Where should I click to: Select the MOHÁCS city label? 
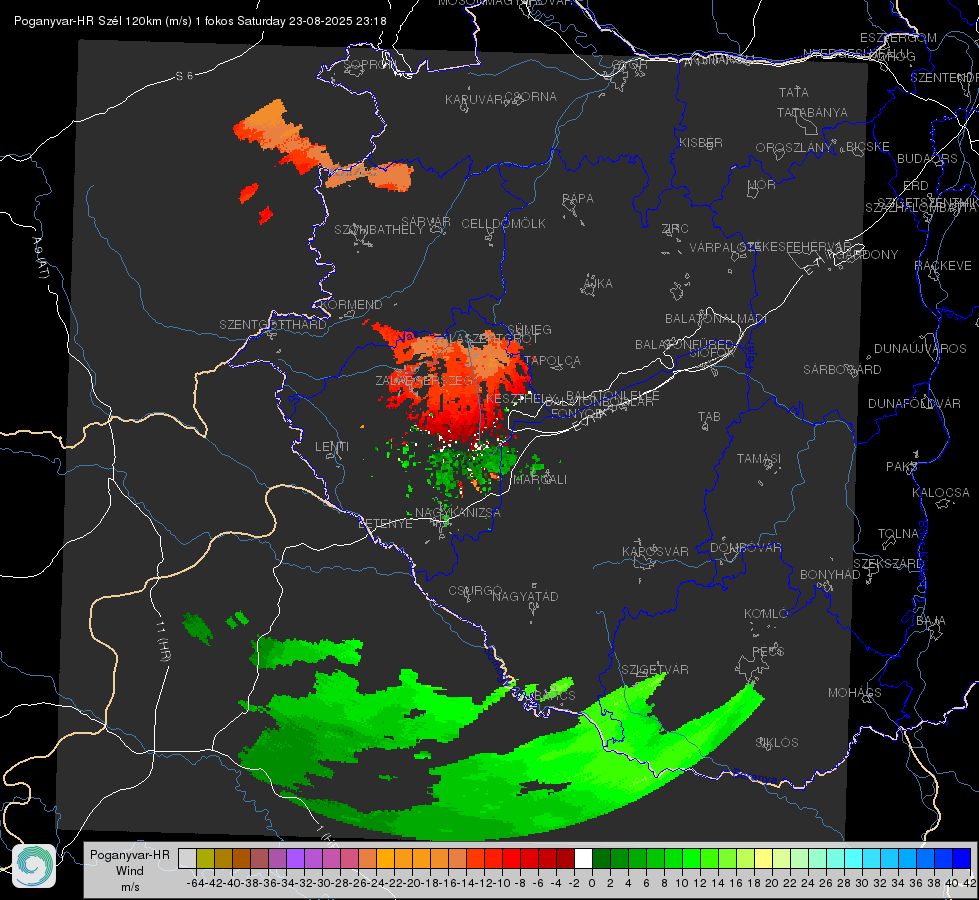click(854, 693)
